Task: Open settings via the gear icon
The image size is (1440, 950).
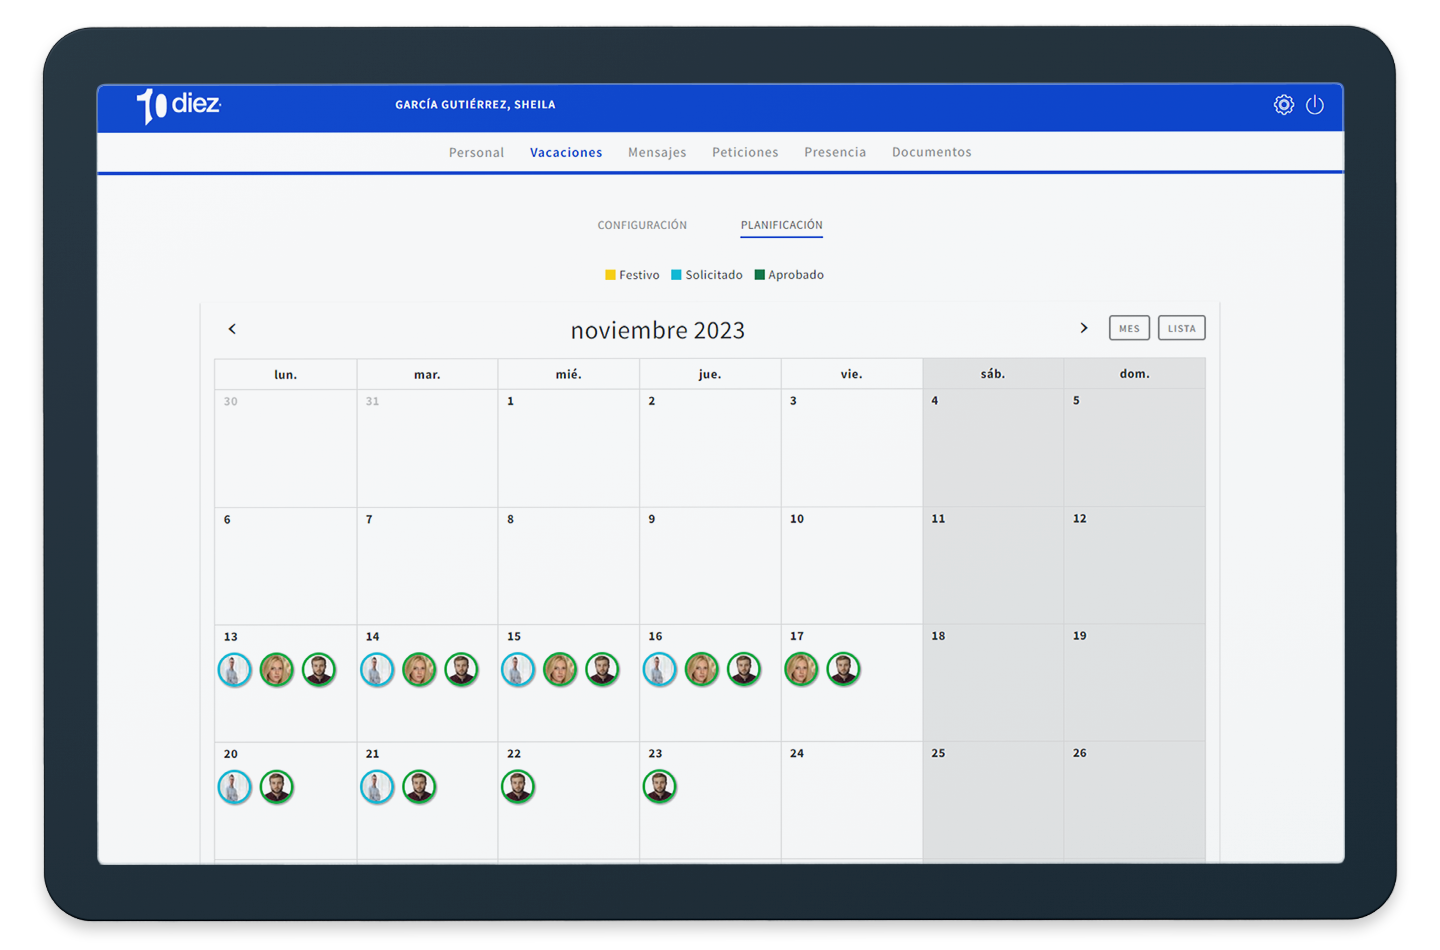Action: pyautogui.click(x=1283, y=105)
